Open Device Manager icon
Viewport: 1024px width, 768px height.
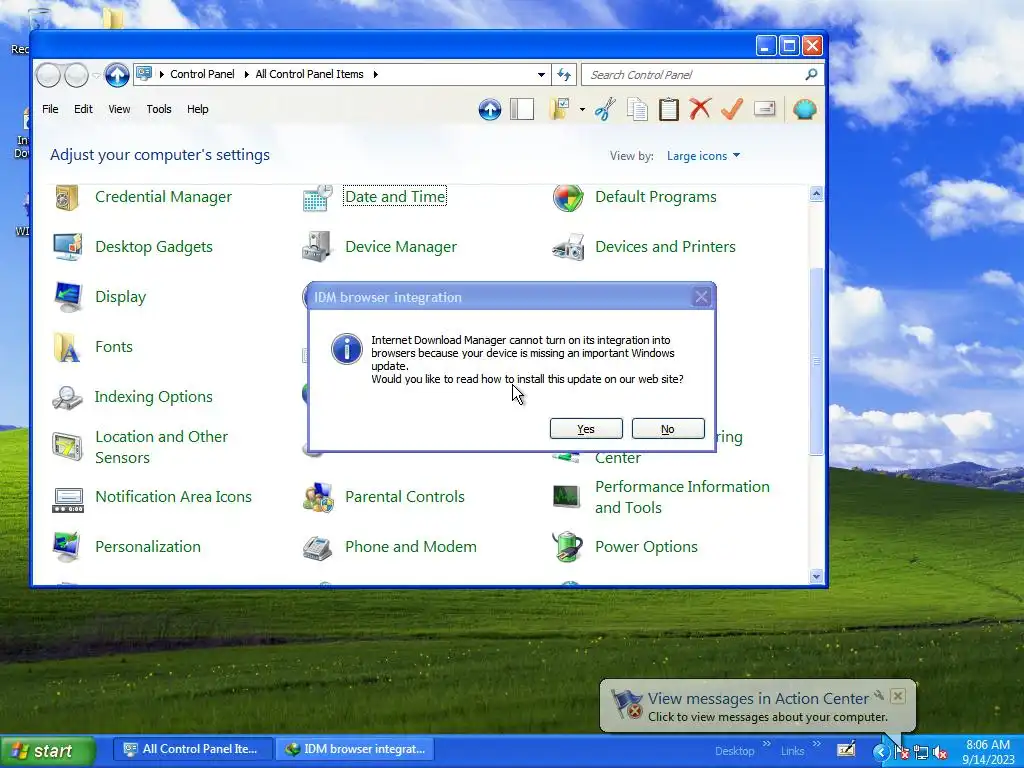click(317, 247)
